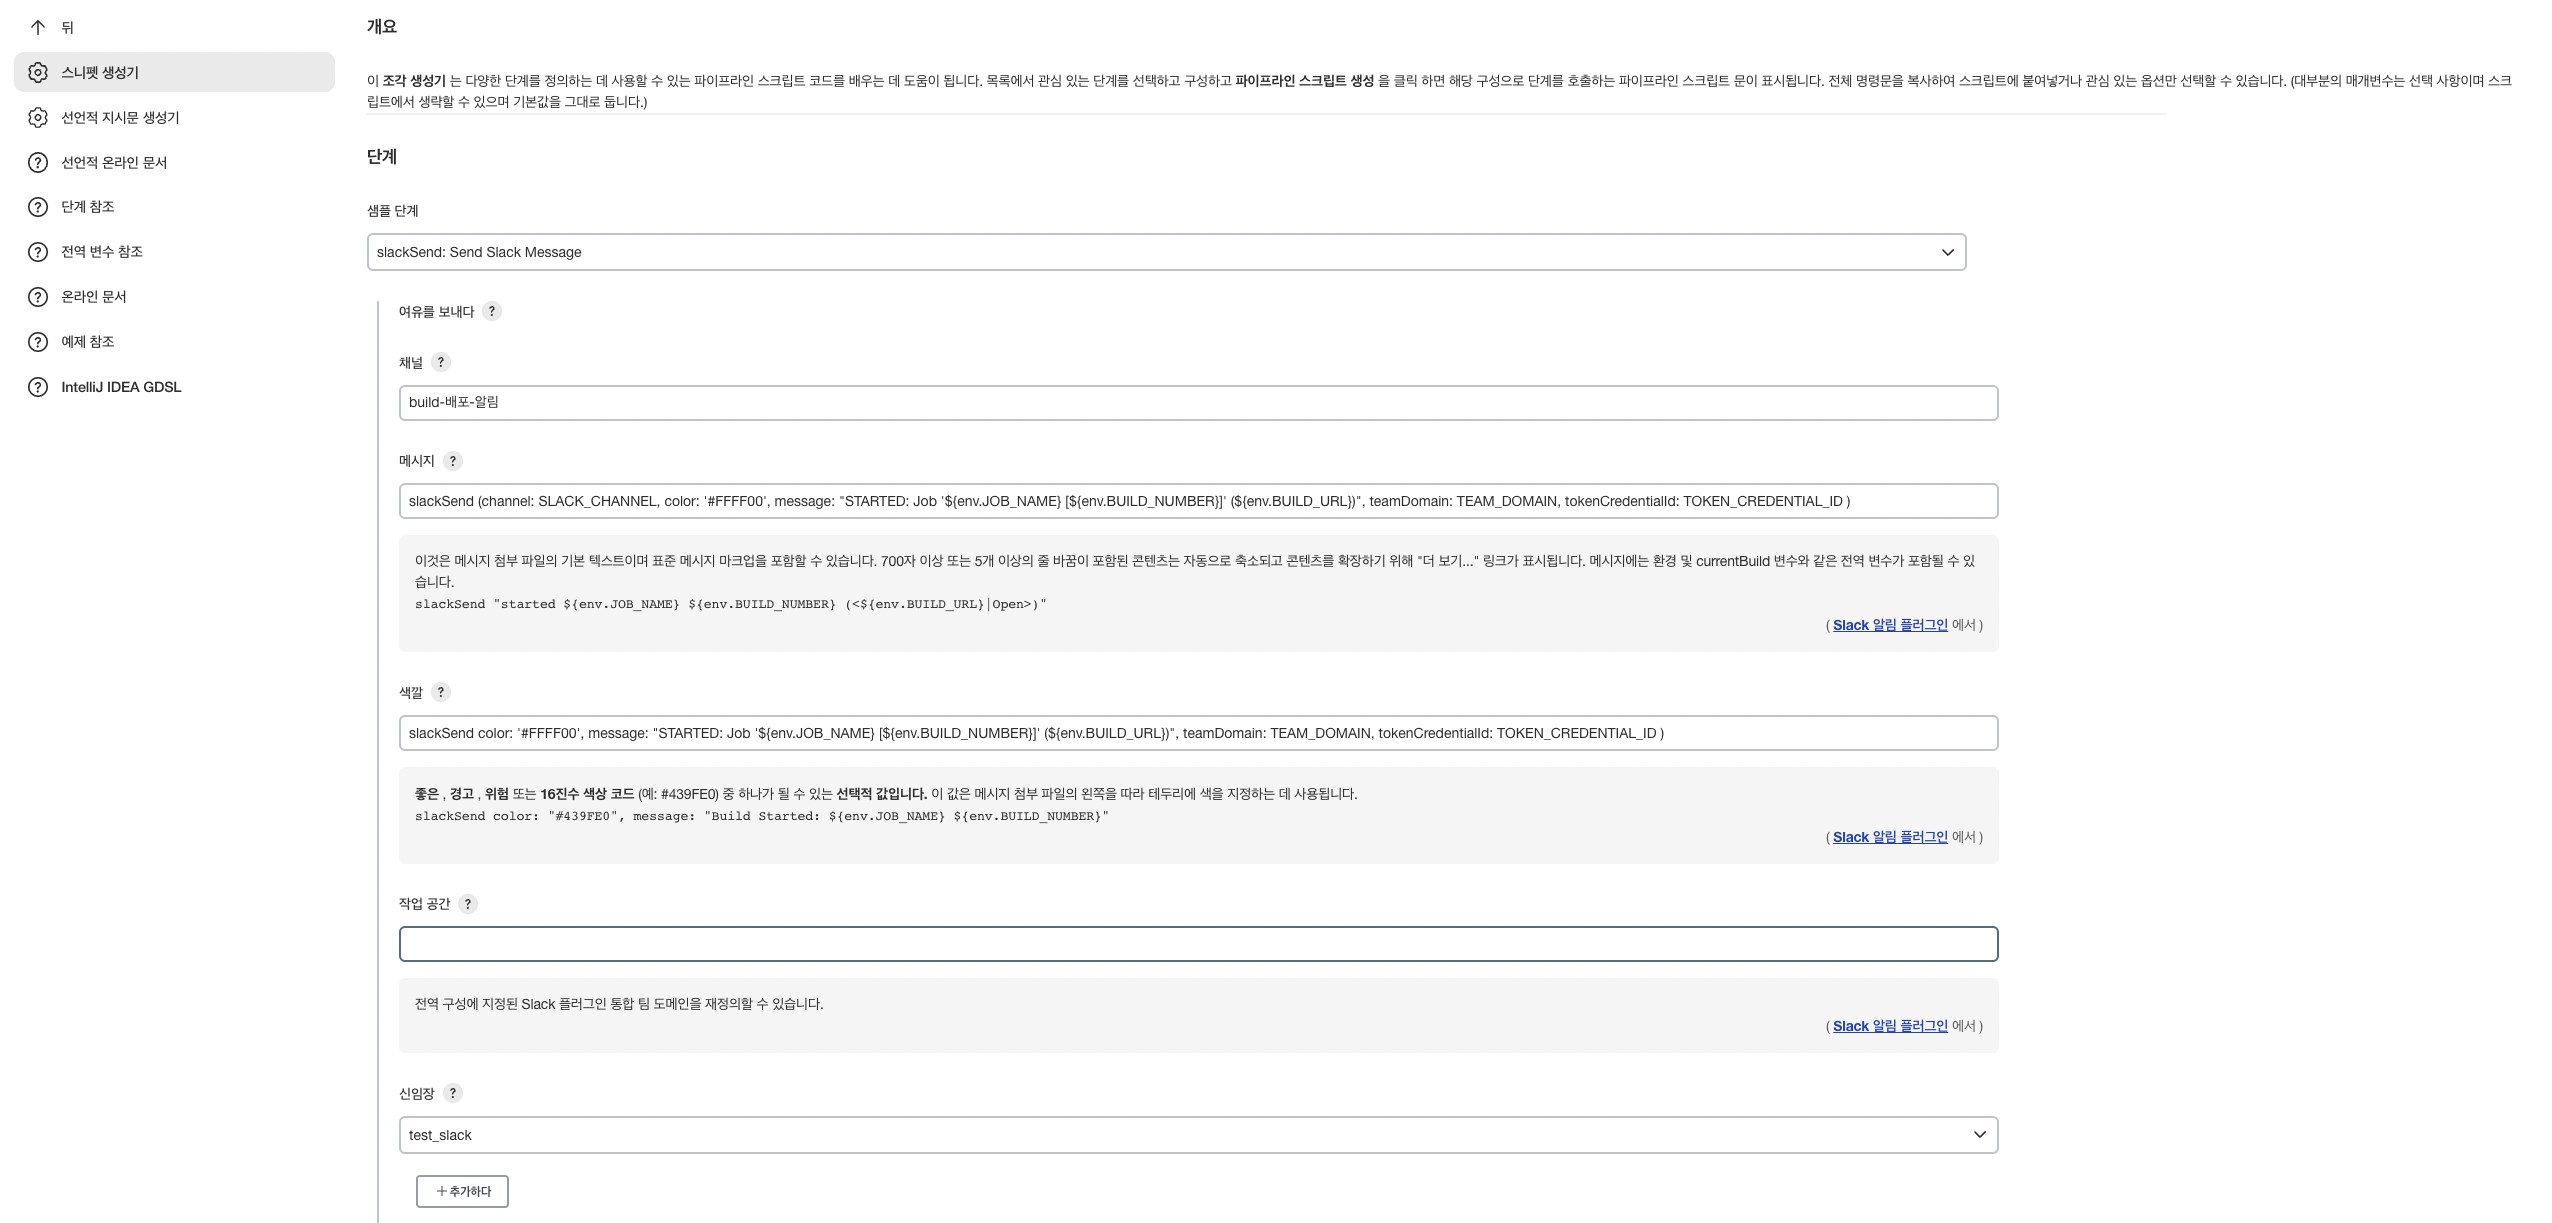Expand the test_slack credentials dropdown

[1197, 1135]
